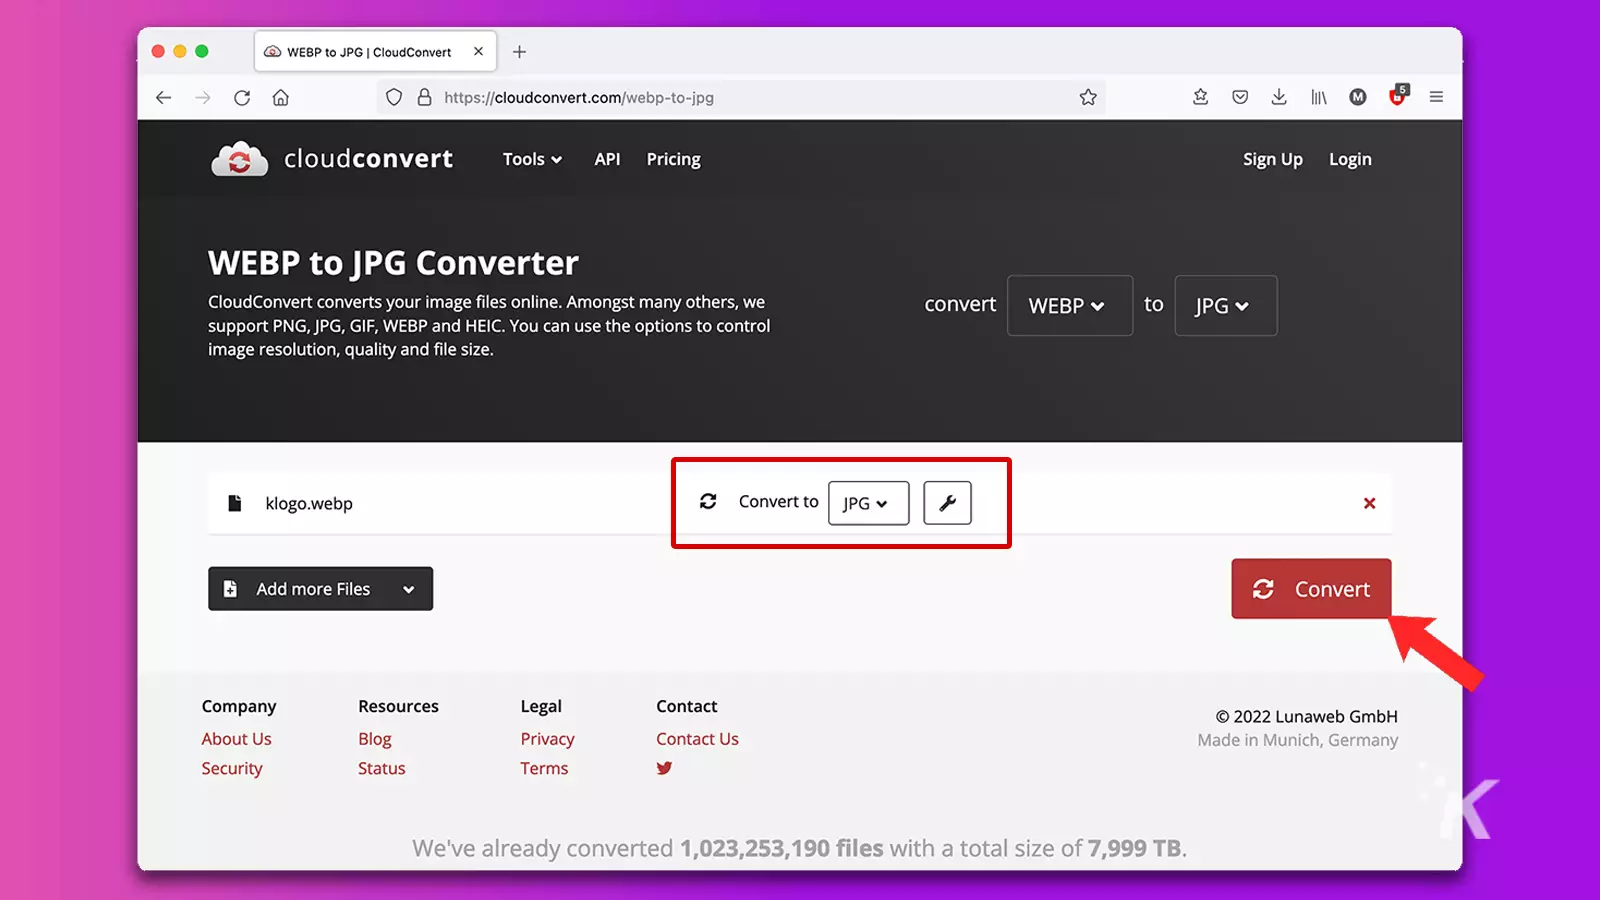
Task: Expand Add more Files dropdown arrow
Action: (x=409, y=589)
